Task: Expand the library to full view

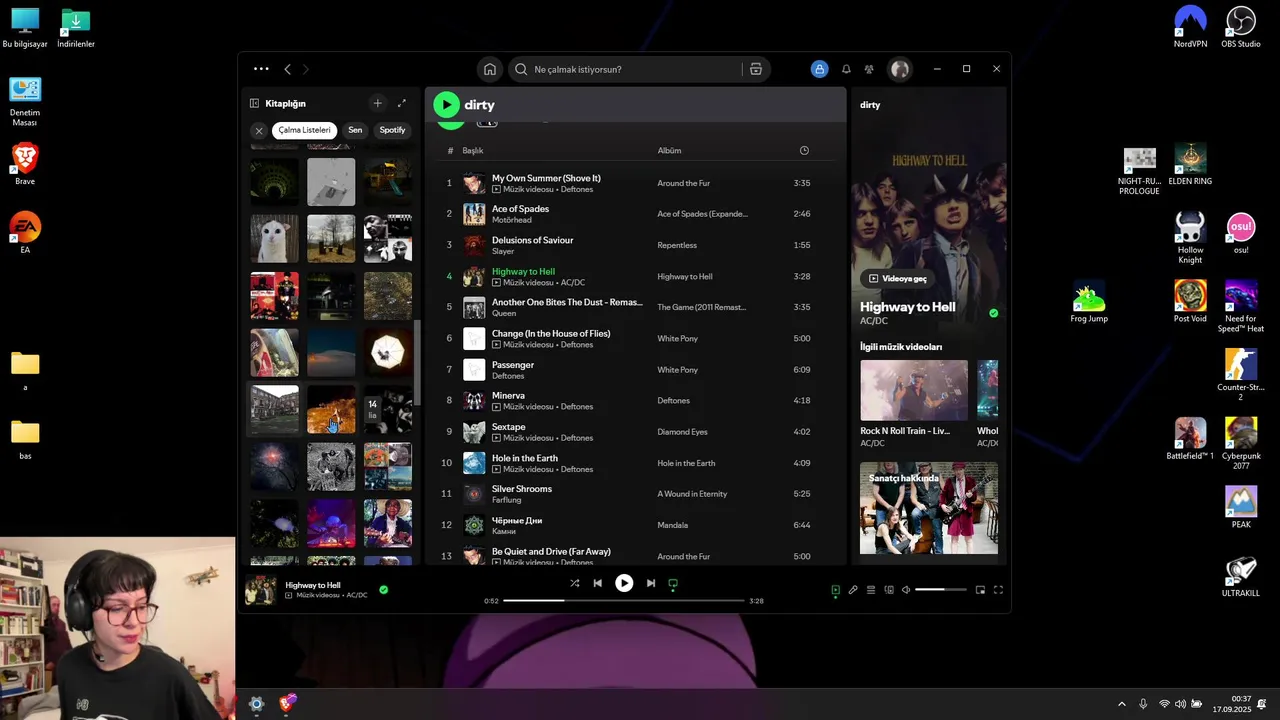Action: coord(402,103)
